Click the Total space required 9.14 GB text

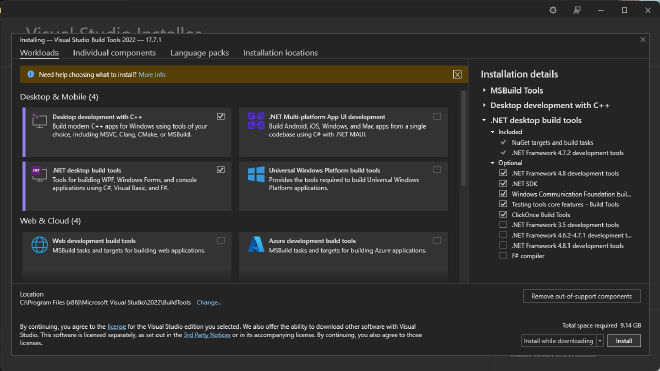coord(601,325)
